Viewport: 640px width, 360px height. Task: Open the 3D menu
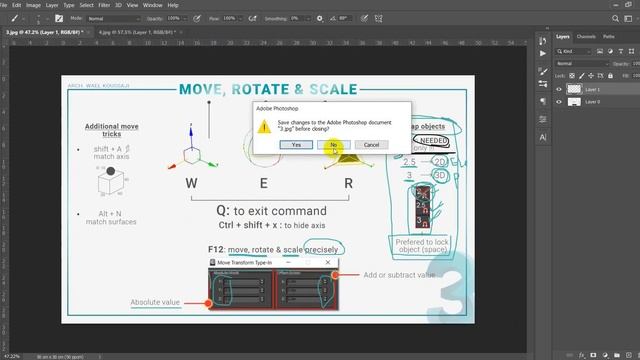[x=118, y=5]
